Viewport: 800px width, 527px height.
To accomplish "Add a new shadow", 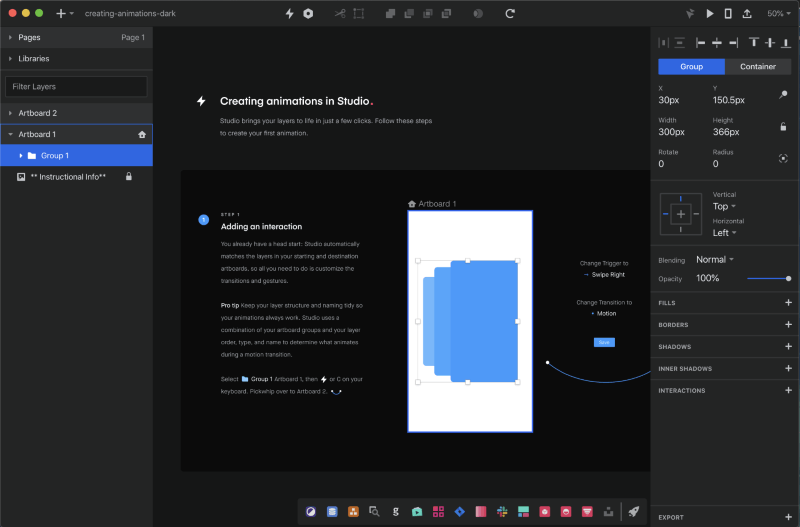I will point(788,347).
